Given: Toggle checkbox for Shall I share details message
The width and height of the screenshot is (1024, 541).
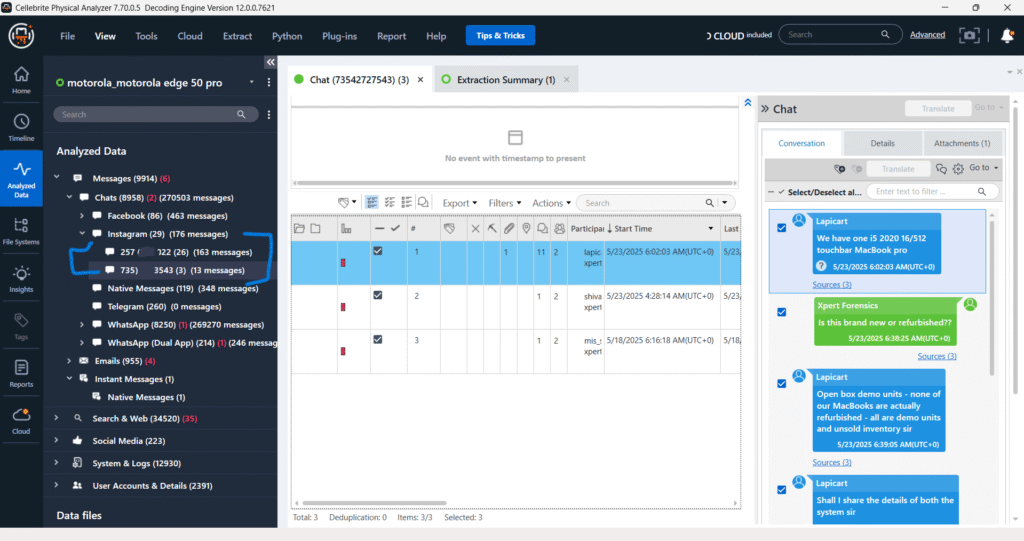Looking at the screenshot, I should pos(782,490).
